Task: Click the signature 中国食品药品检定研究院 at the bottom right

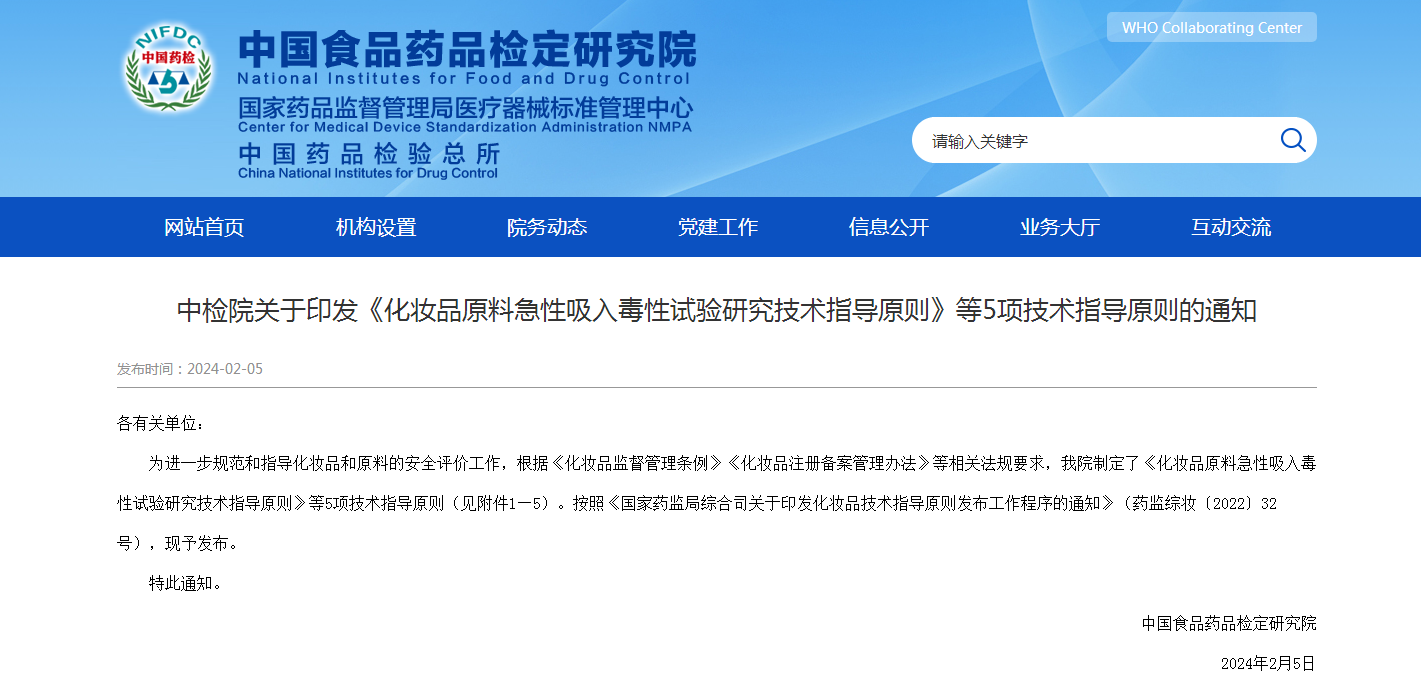Action: coord(1229,623)
